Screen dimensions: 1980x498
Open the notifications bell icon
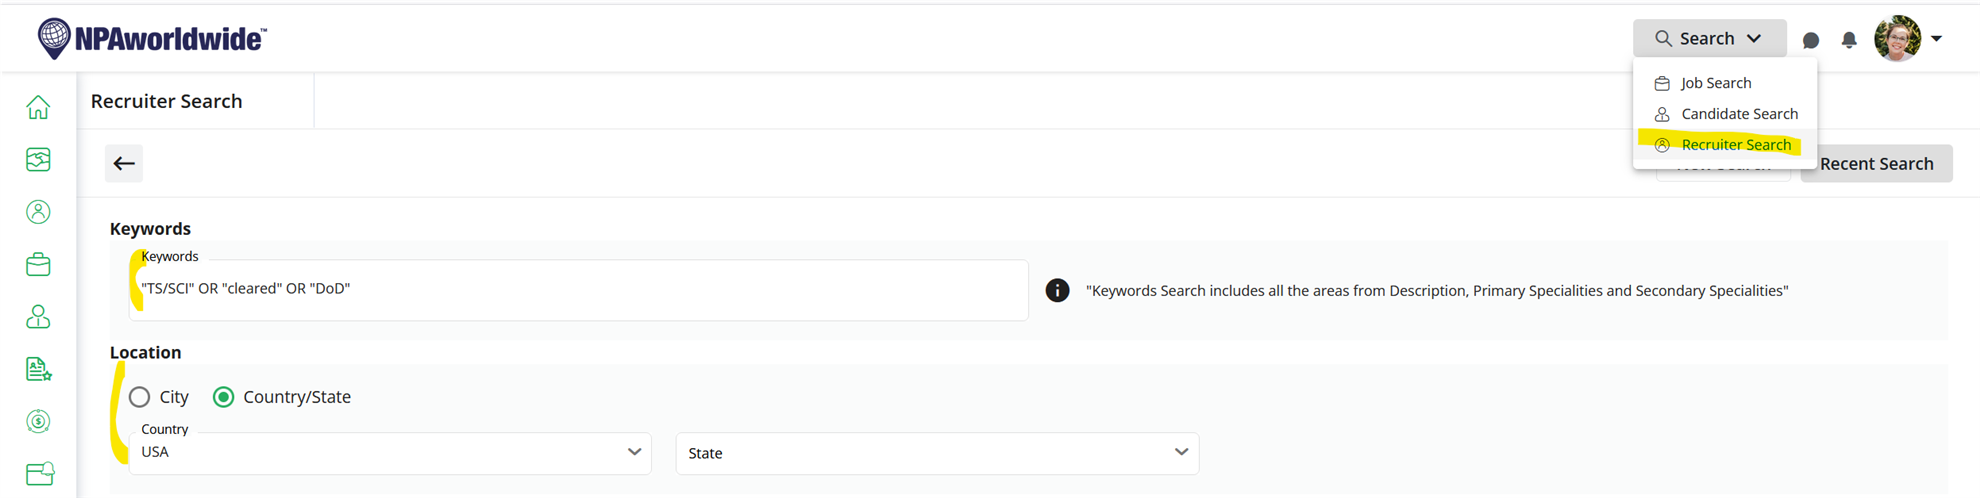(x=1849, y=40)
